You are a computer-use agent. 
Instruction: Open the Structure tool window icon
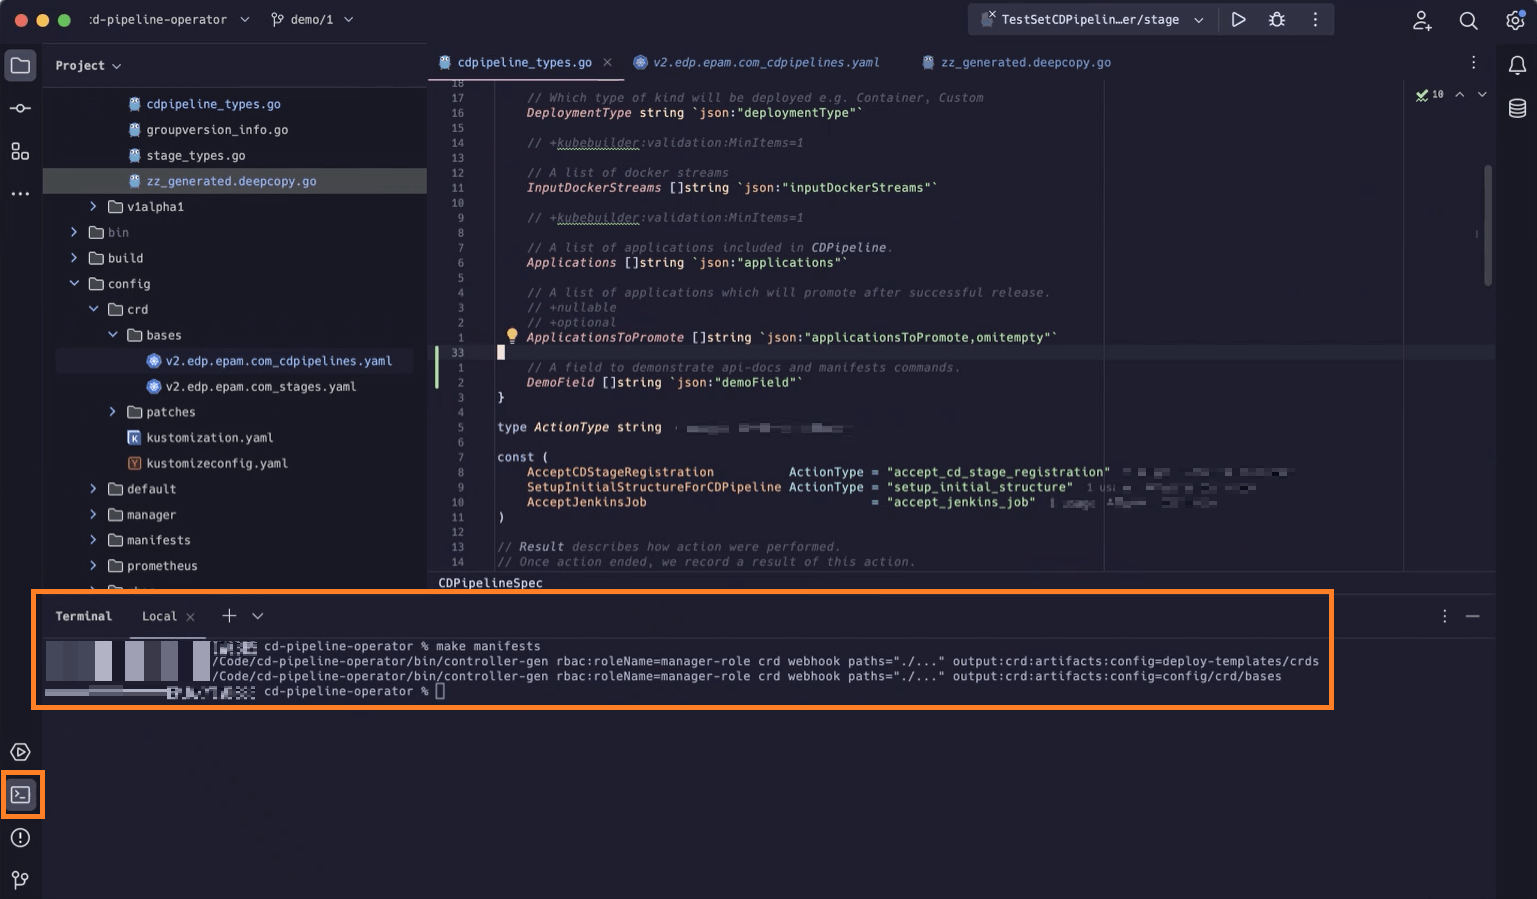[20, 151]
